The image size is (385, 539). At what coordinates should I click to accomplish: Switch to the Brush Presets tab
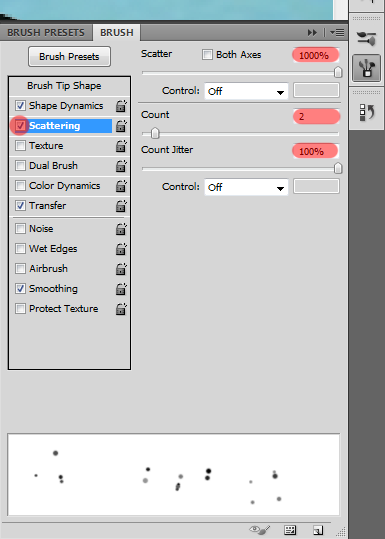[46, 33]
